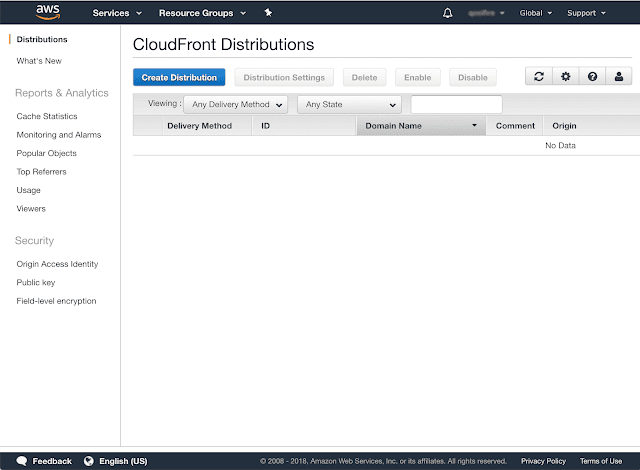Click the Disable button

click(x=473, y=77)
